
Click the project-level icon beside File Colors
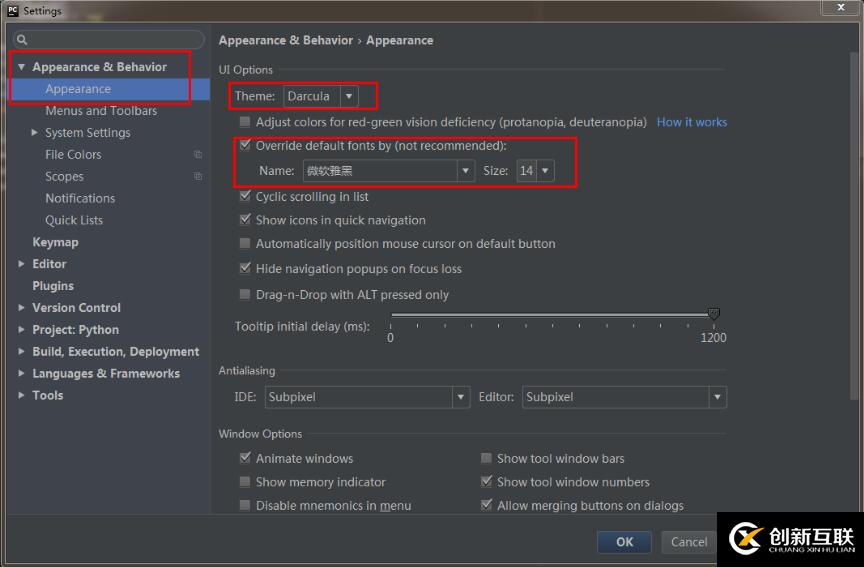pos(198,155)
